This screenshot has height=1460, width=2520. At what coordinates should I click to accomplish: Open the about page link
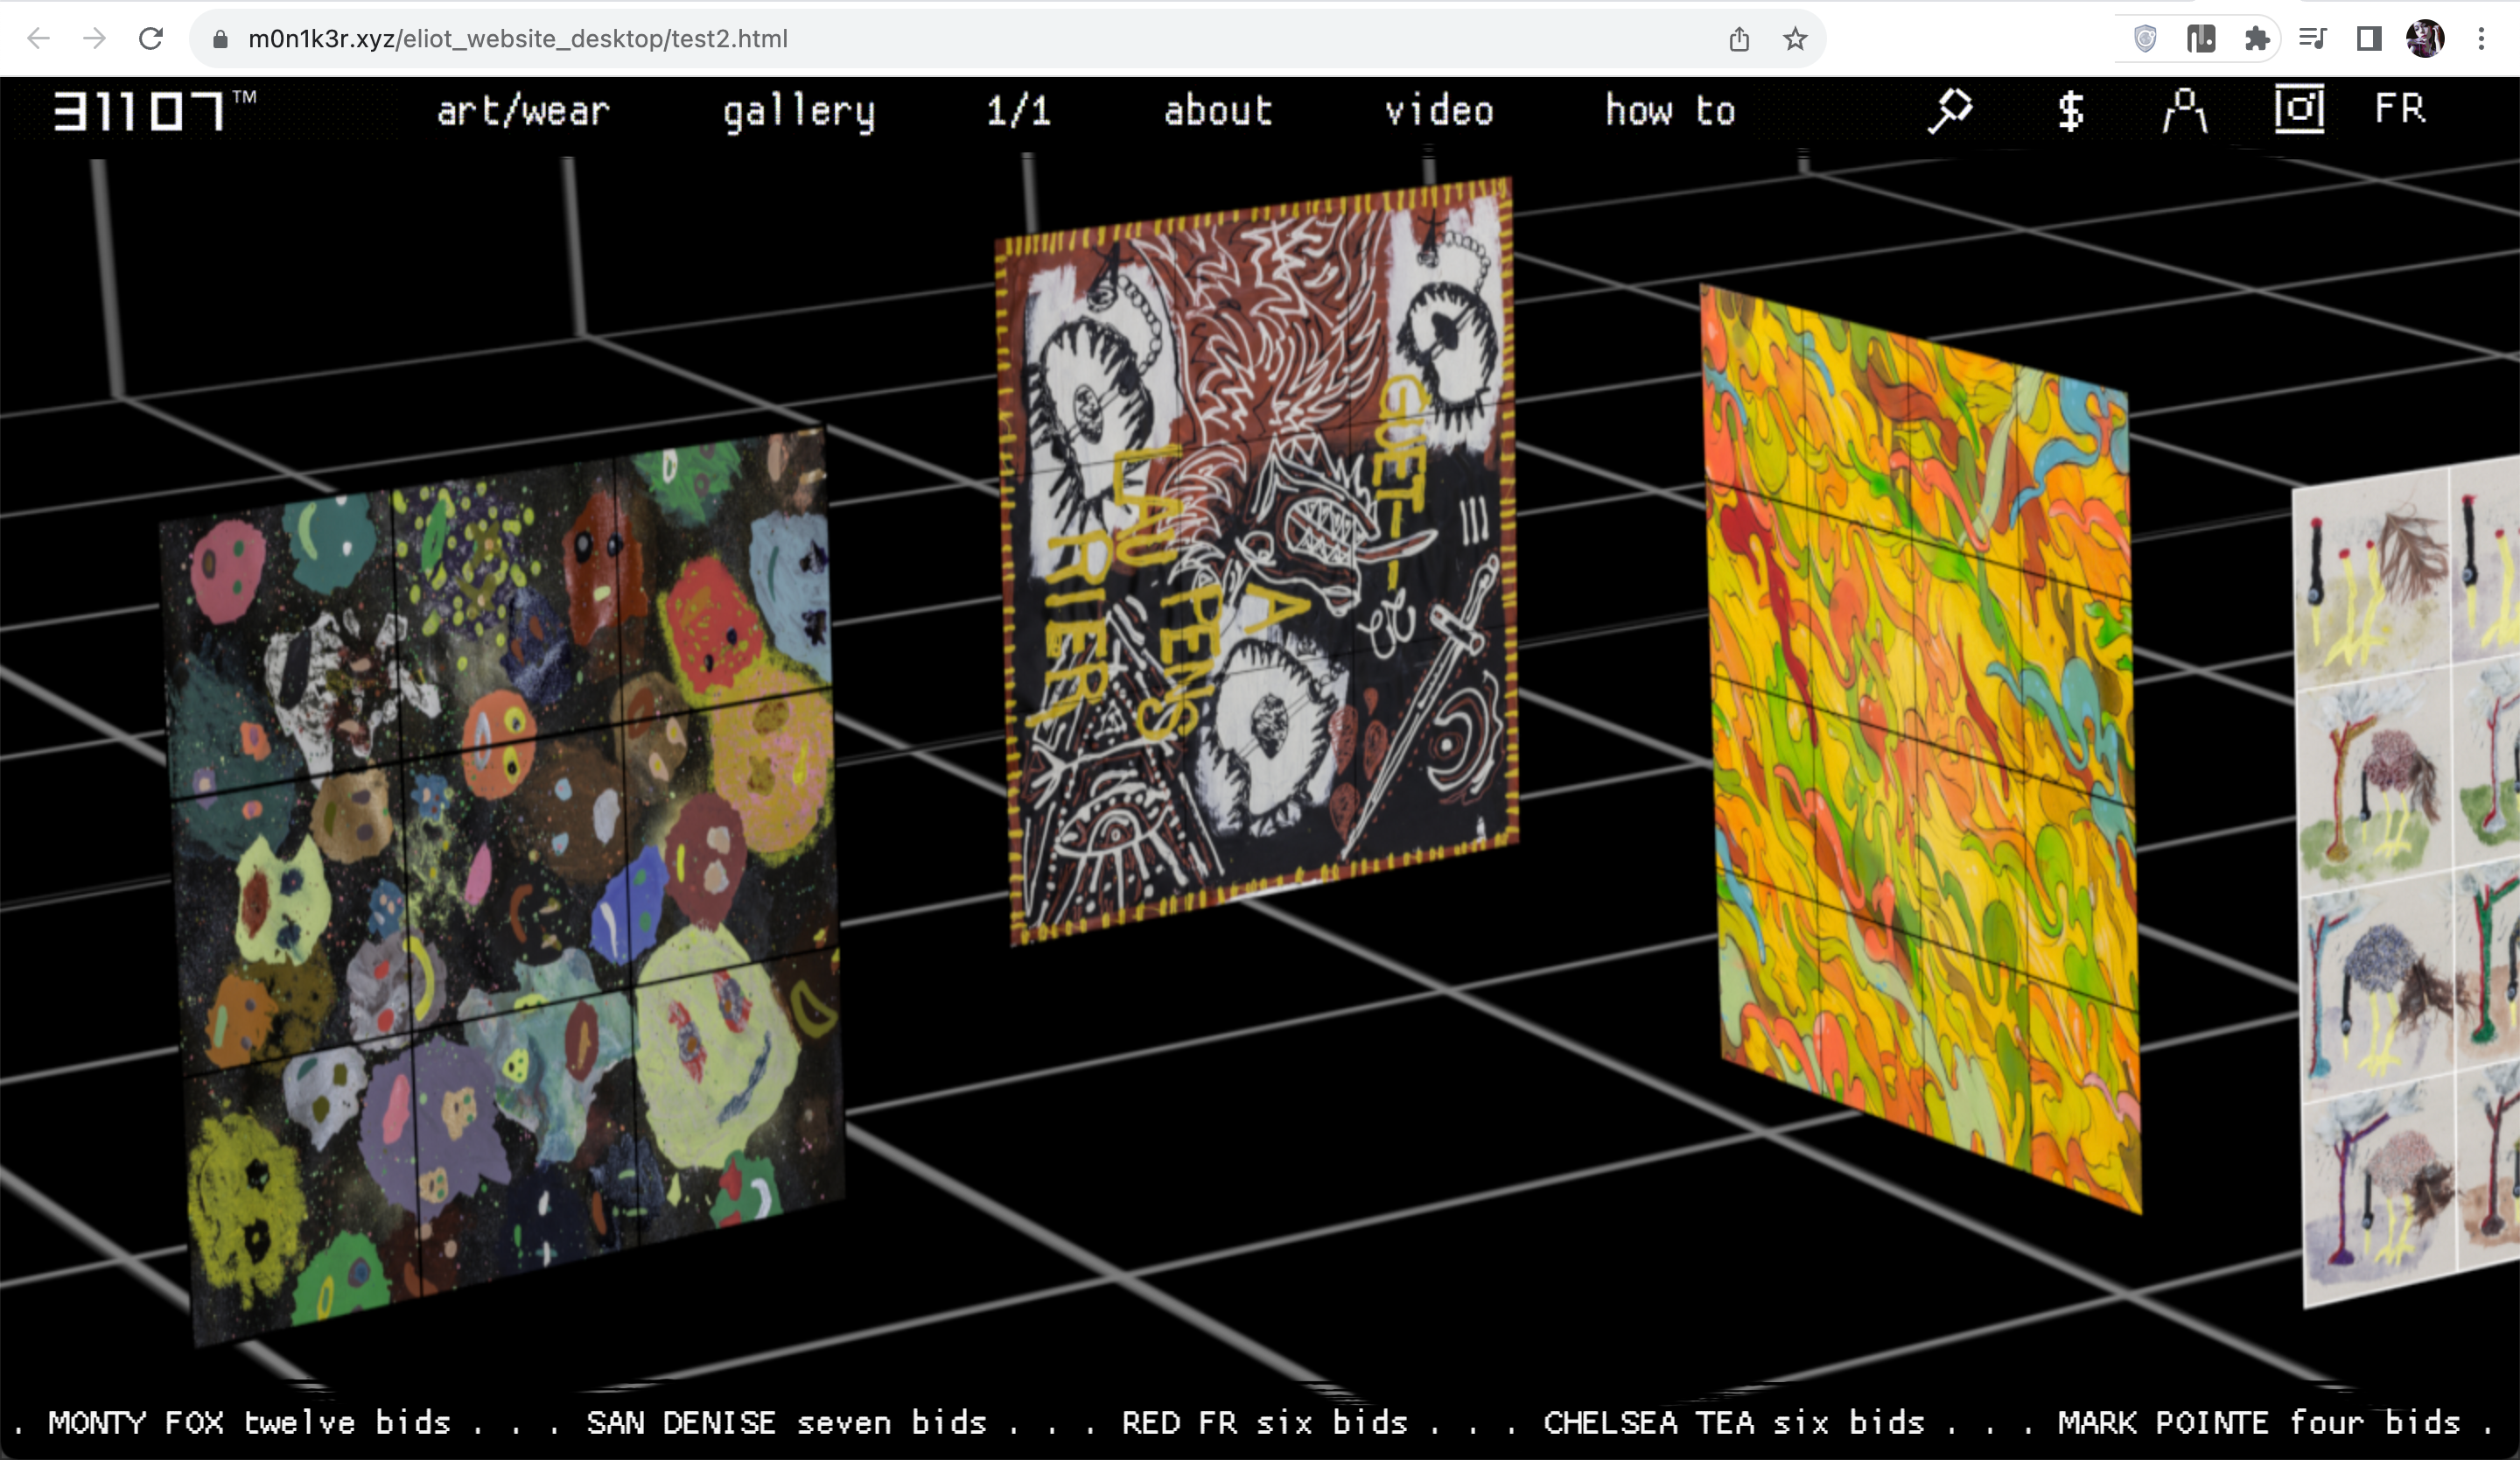pos(1217,110)
